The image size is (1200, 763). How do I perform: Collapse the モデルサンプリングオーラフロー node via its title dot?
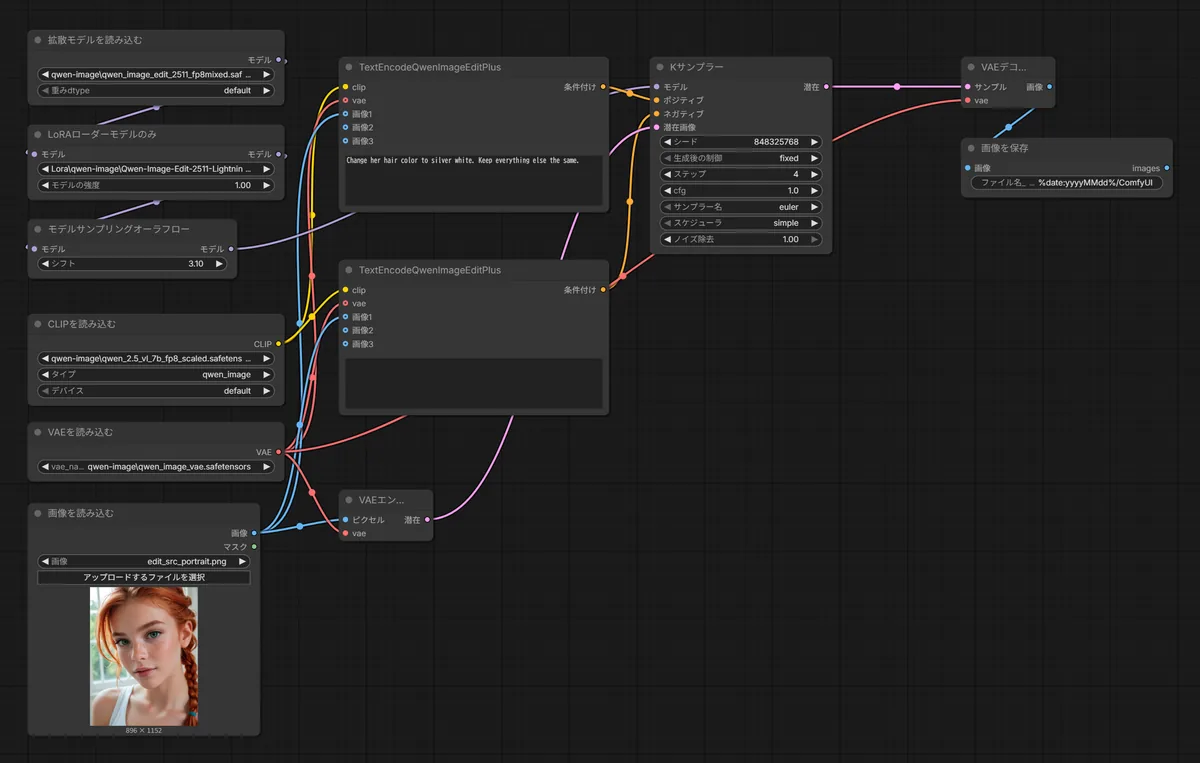point(38,229)
